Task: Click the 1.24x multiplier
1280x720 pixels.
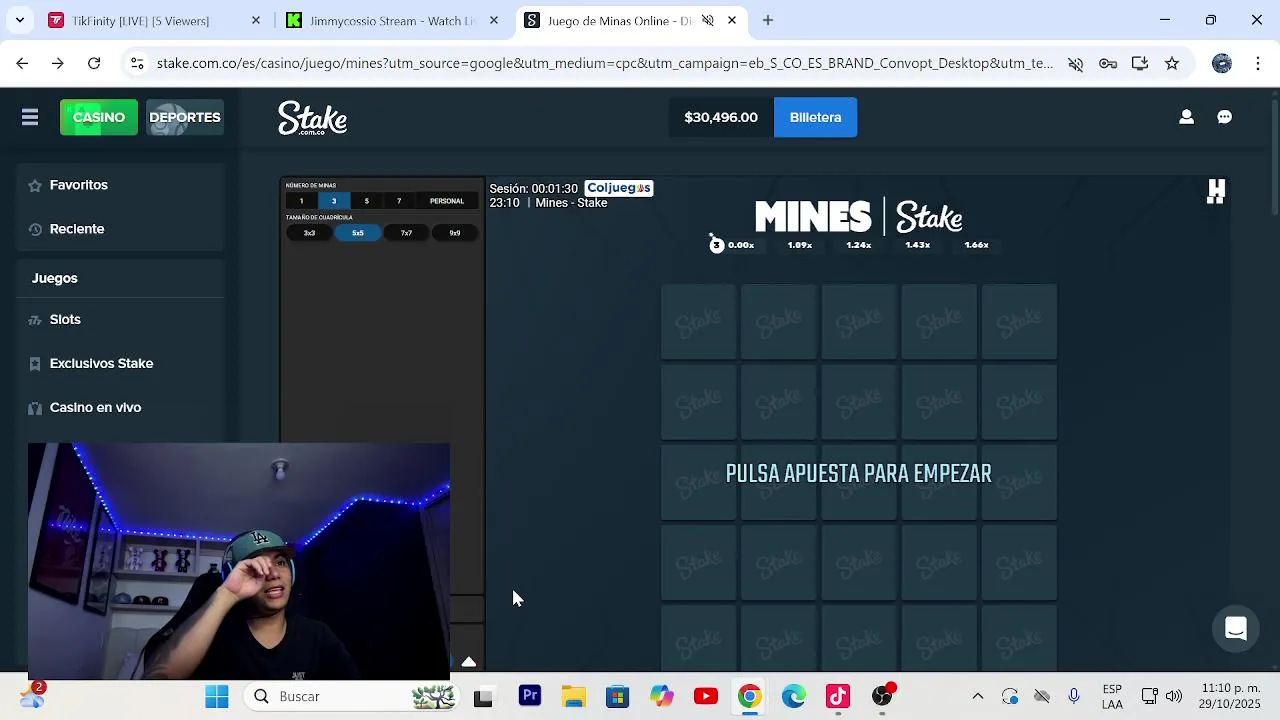Action: (x=859, y=245)
